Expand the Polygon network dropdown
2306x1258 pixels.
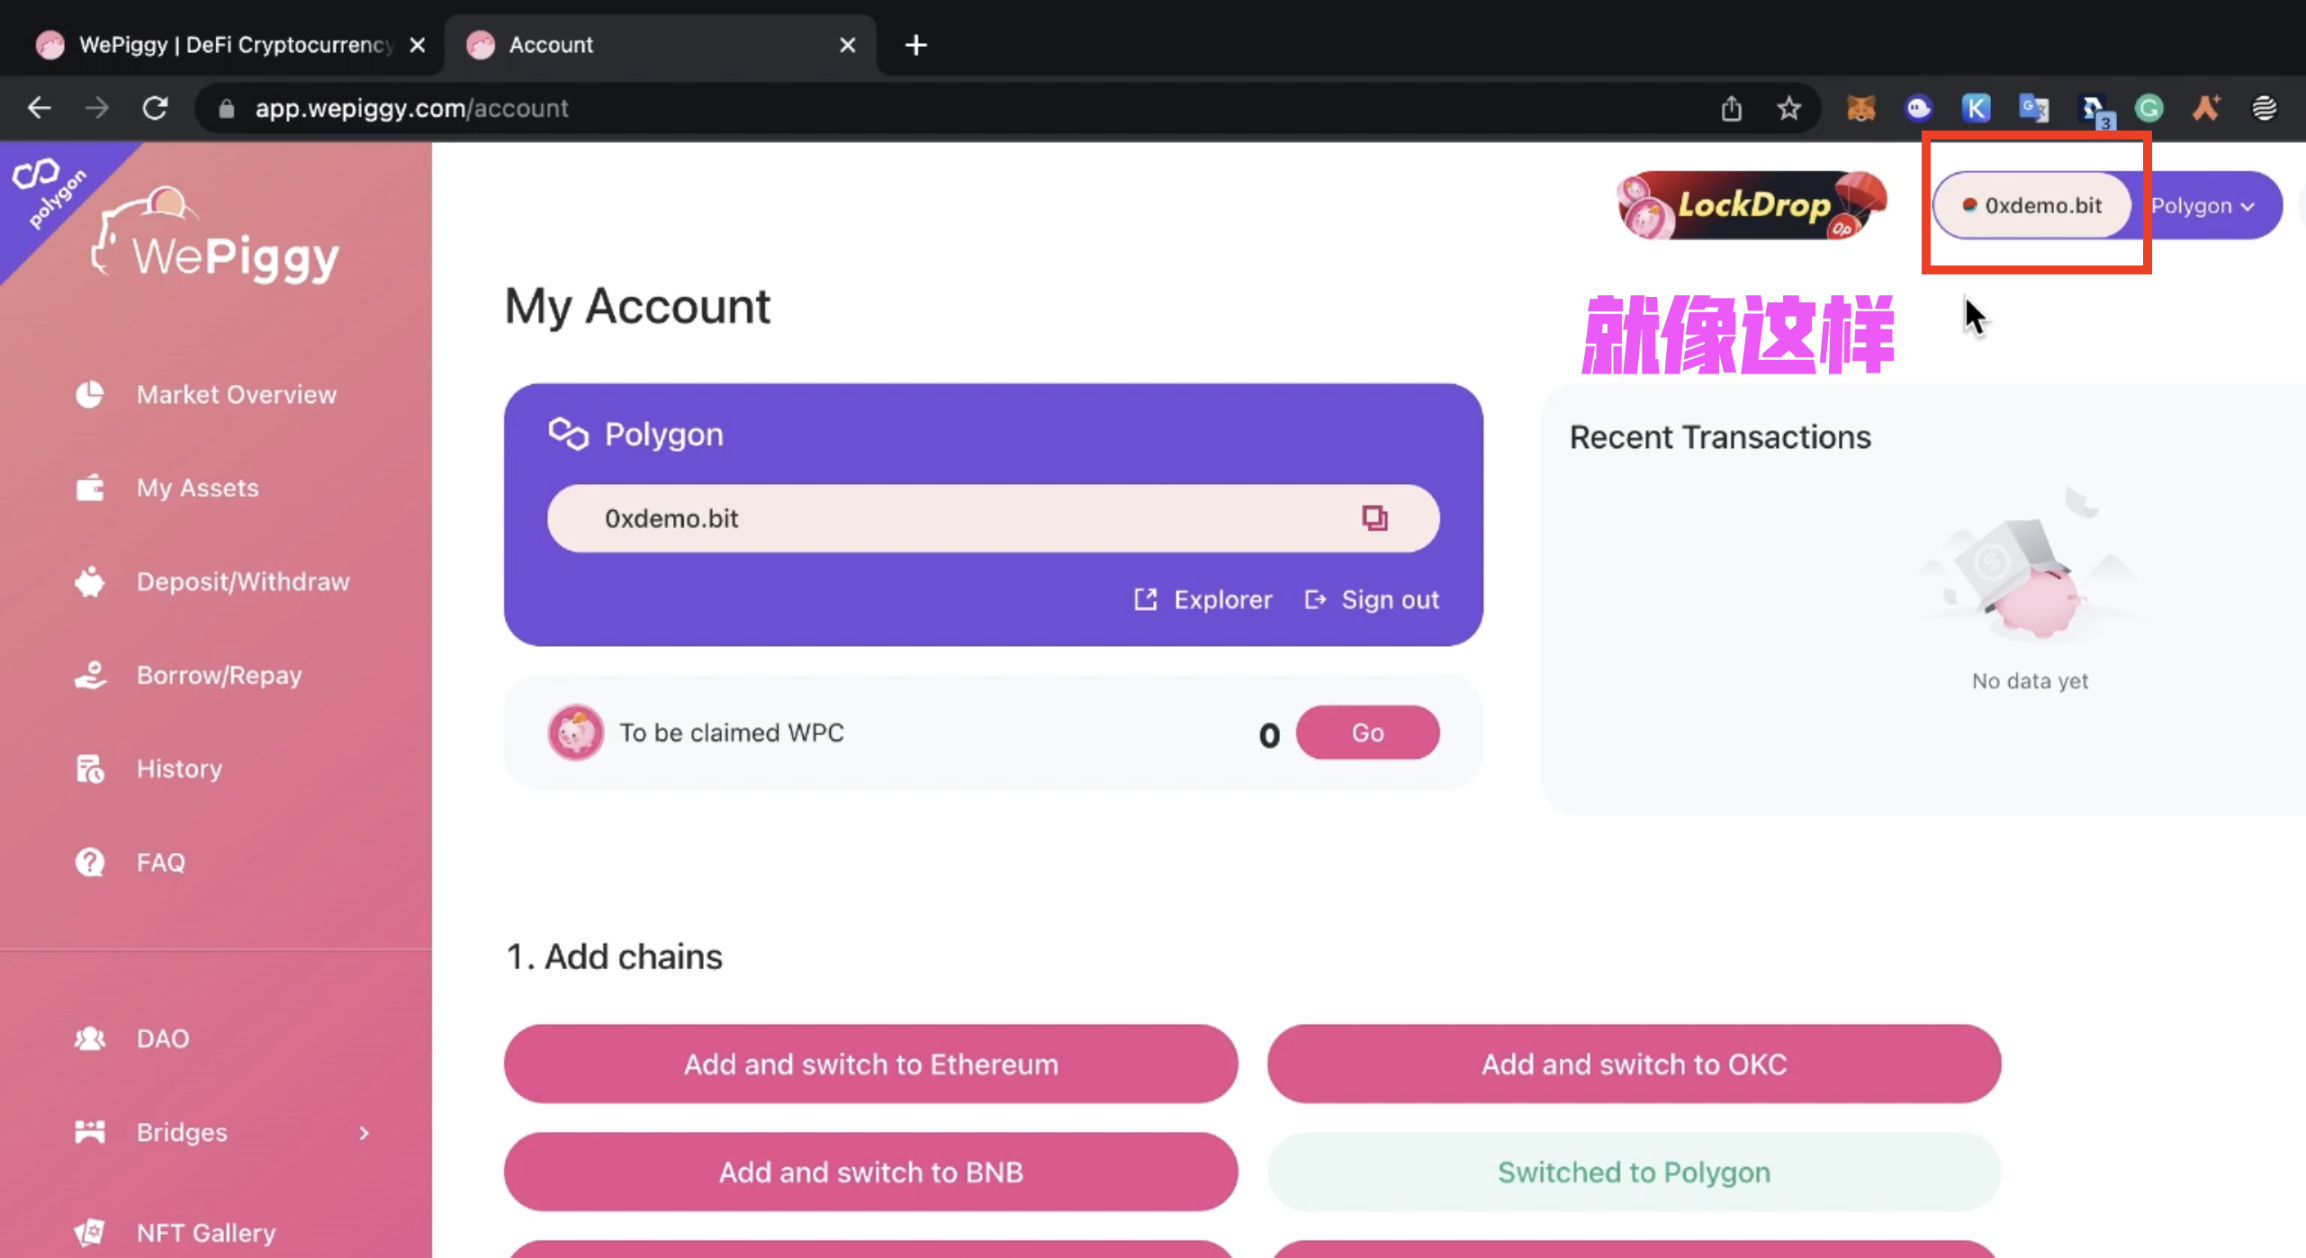2204,205
